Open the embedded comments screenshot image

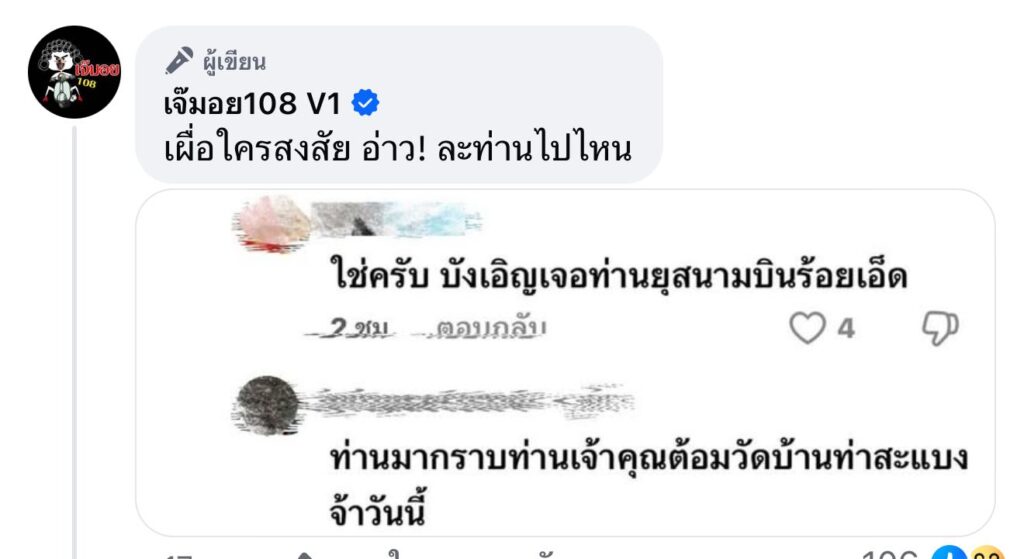click(x=566, y=363)
